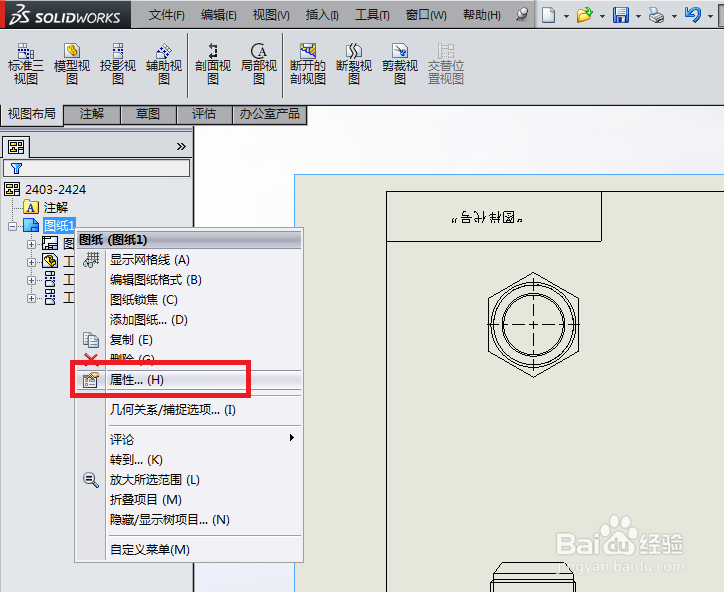Click the Print icon

[x=656, y=15]
